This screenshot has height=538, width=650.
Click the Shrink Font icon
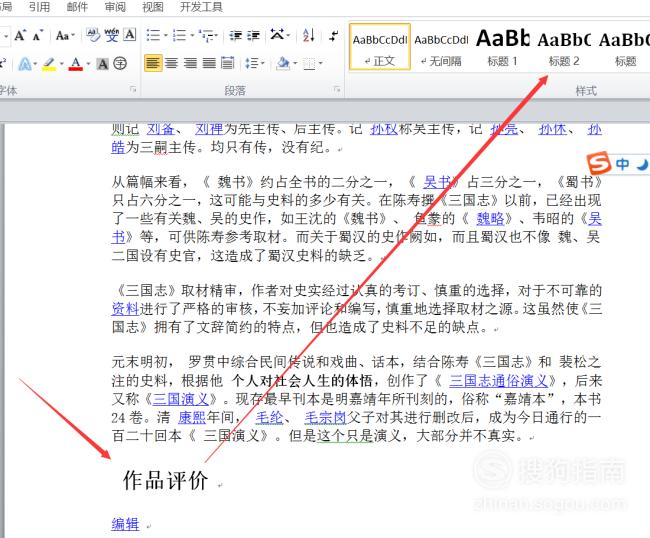click(38, 36)
